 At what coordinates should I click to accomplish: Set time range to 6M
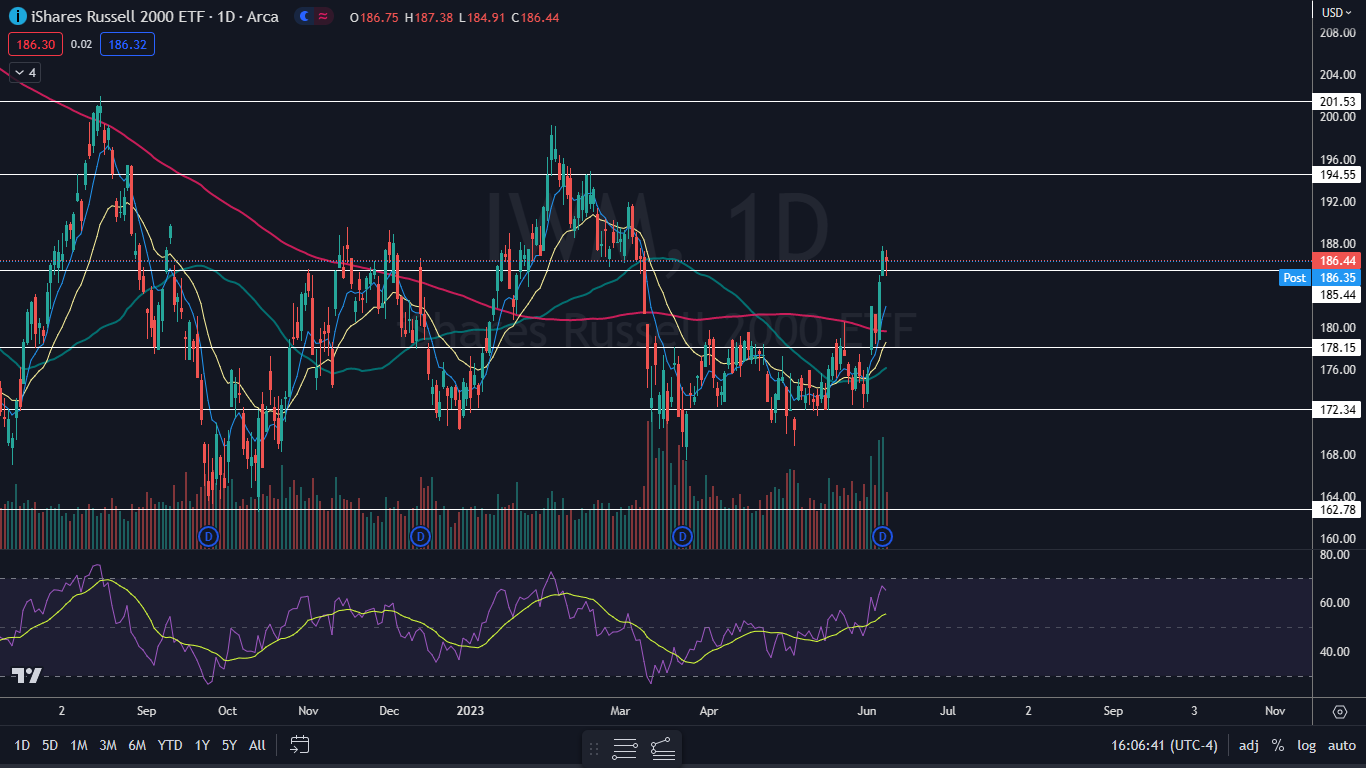click(138, 745)
